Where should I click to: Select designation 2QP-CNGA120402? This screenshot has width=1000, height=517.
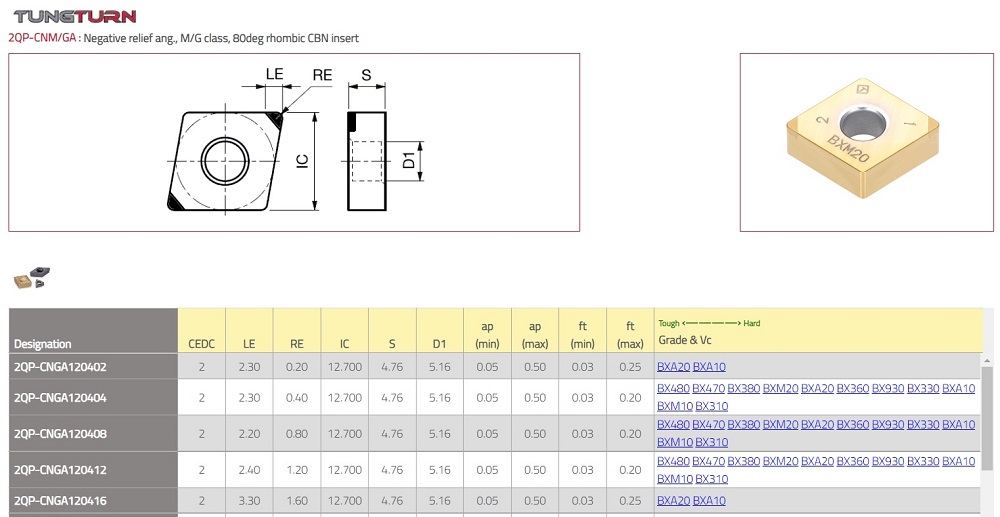click(x=60, y=367)
